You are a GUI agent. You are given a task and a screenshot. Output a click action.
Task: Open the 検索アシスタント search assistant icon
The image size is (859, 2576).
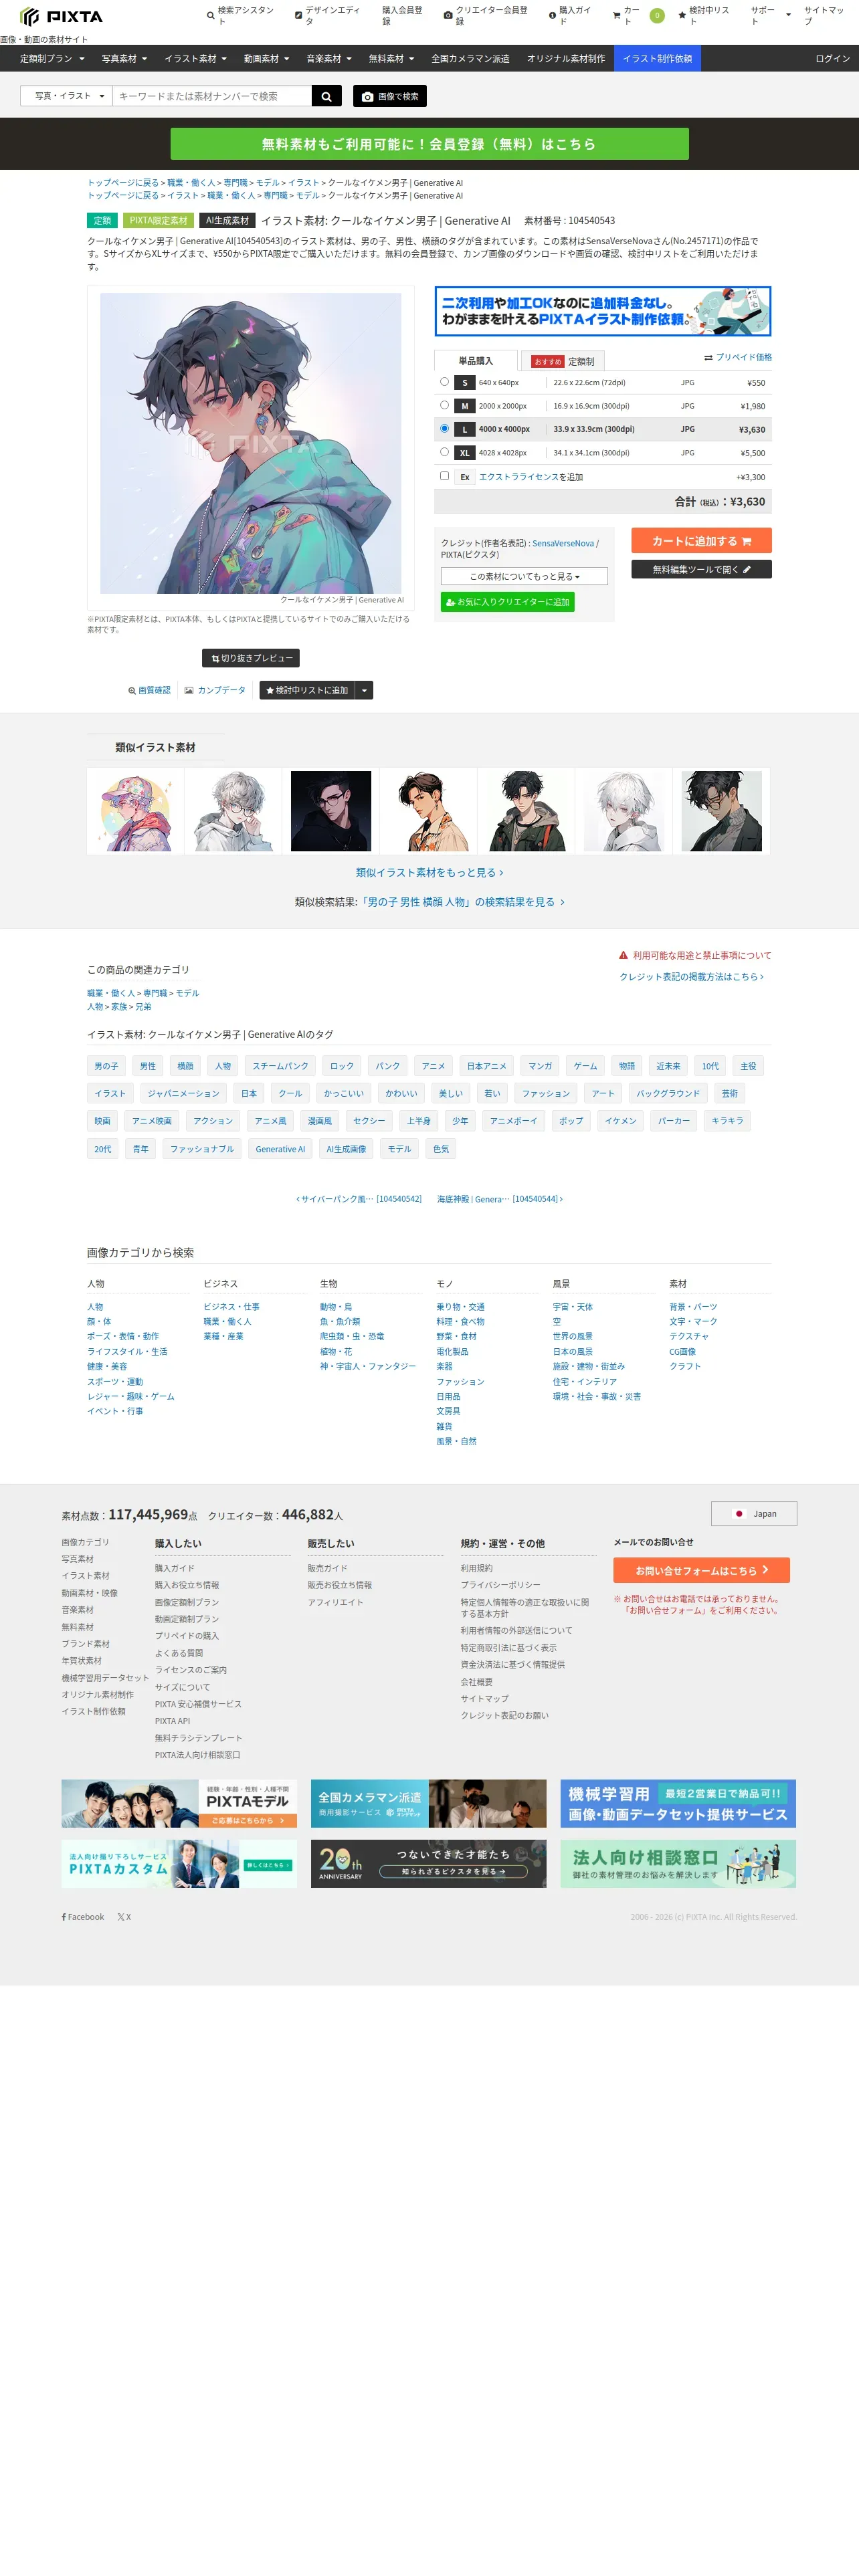210,15
